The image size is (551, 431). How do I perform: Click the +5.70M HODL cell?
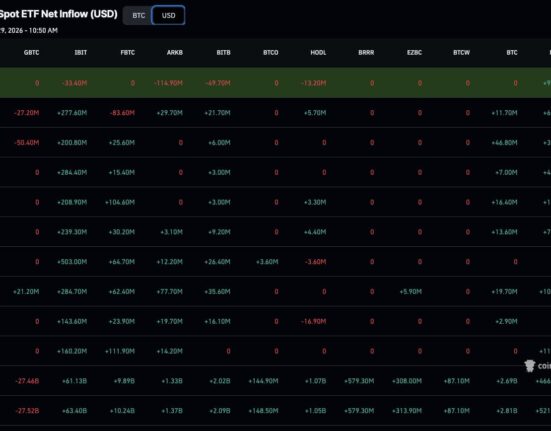click(315, 113)
